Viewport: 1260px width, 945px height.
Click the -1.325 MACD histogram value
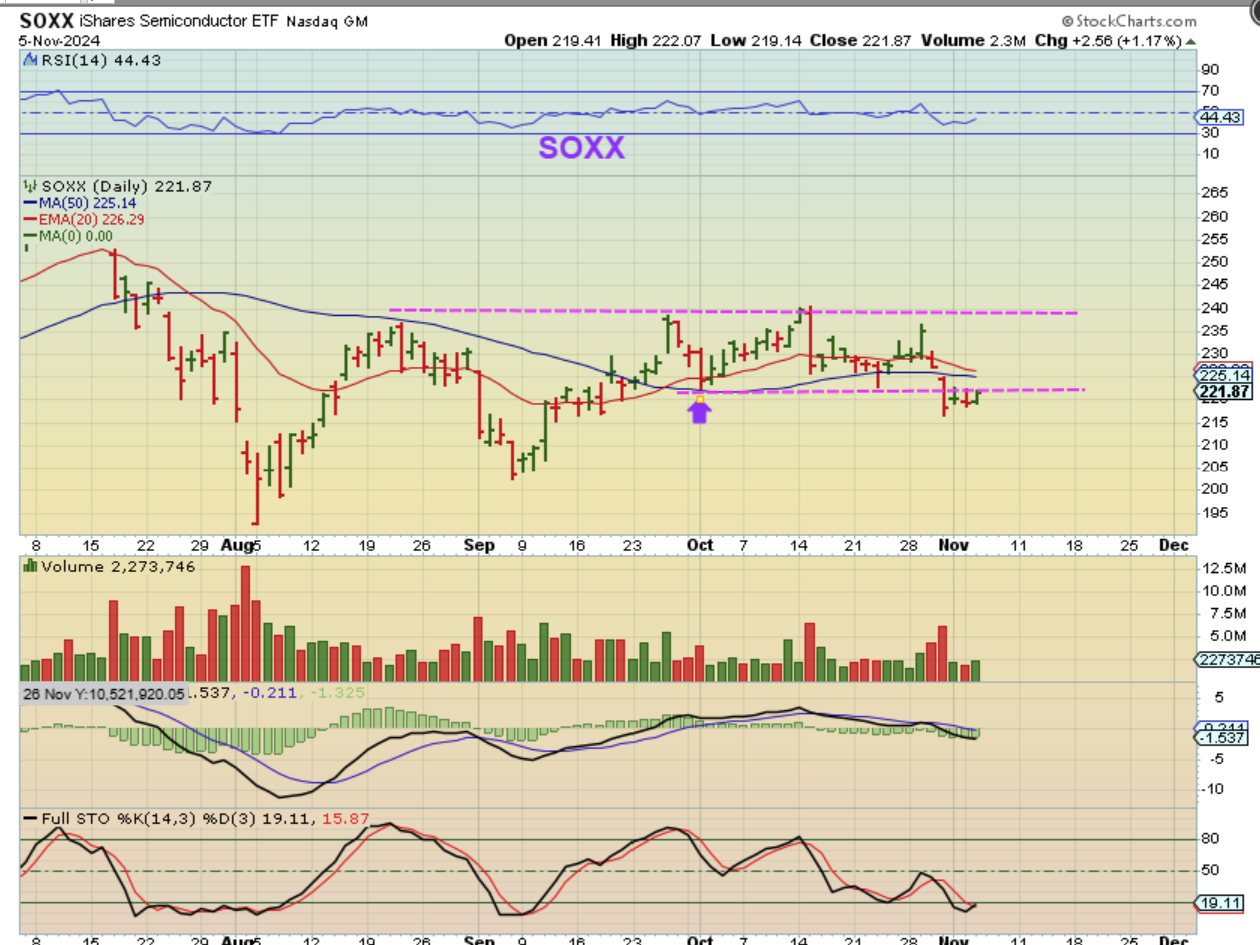[x=336, y=693]
